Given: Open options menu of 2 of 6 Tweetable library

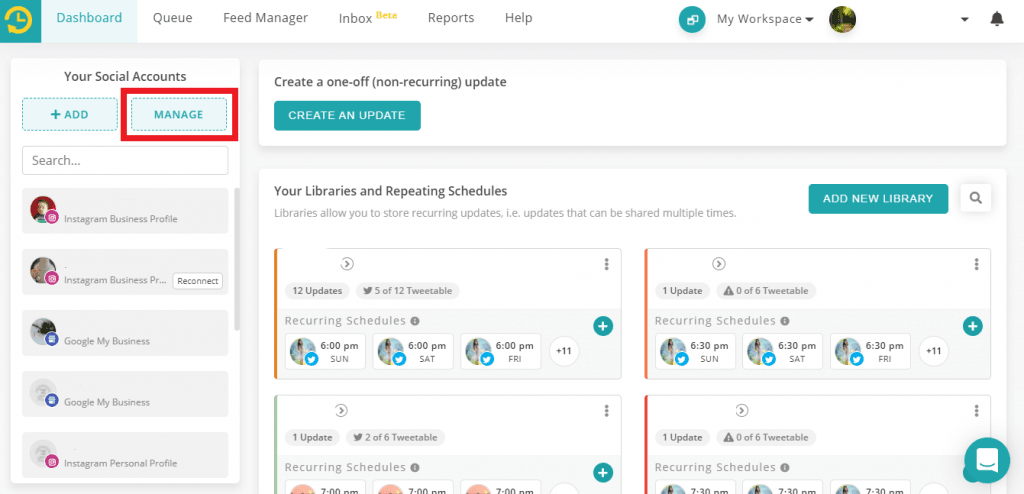Looking at the screenshot, I should tap(607, 411).
